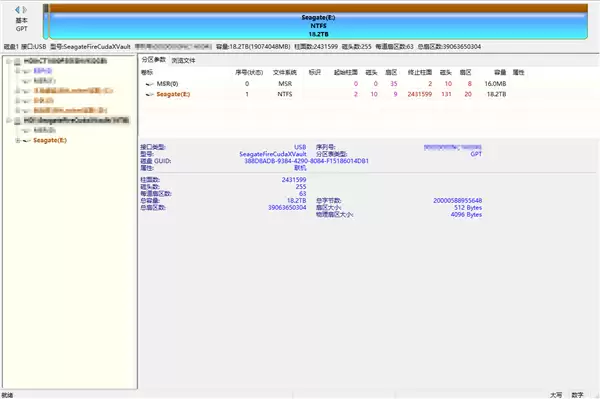Click the 16.0MB capacity cell
This screenshot has height=399, width=600.
click(x=495, y=84)
